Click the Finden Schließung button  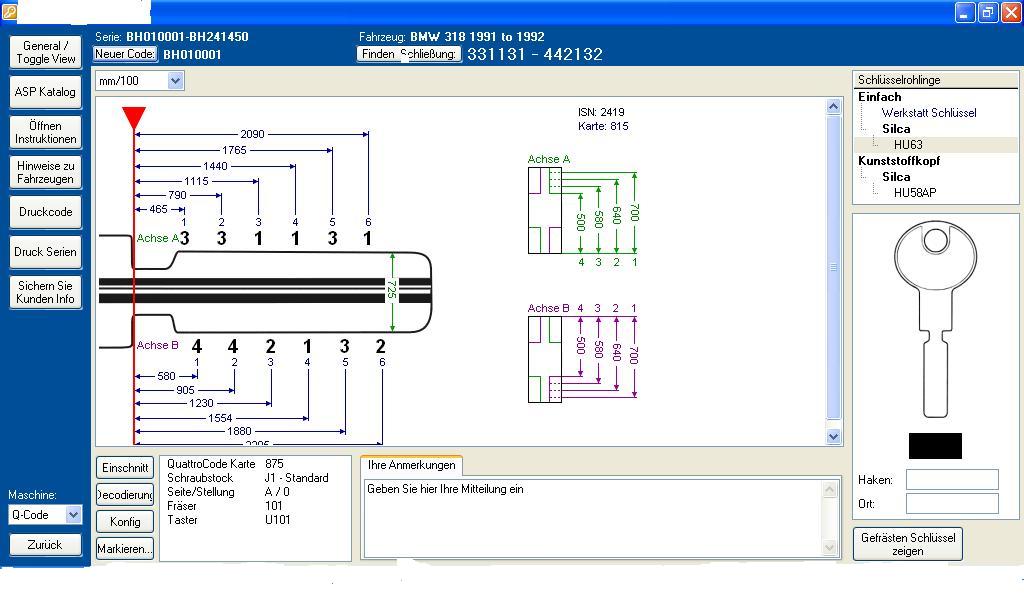coord(408,54)
